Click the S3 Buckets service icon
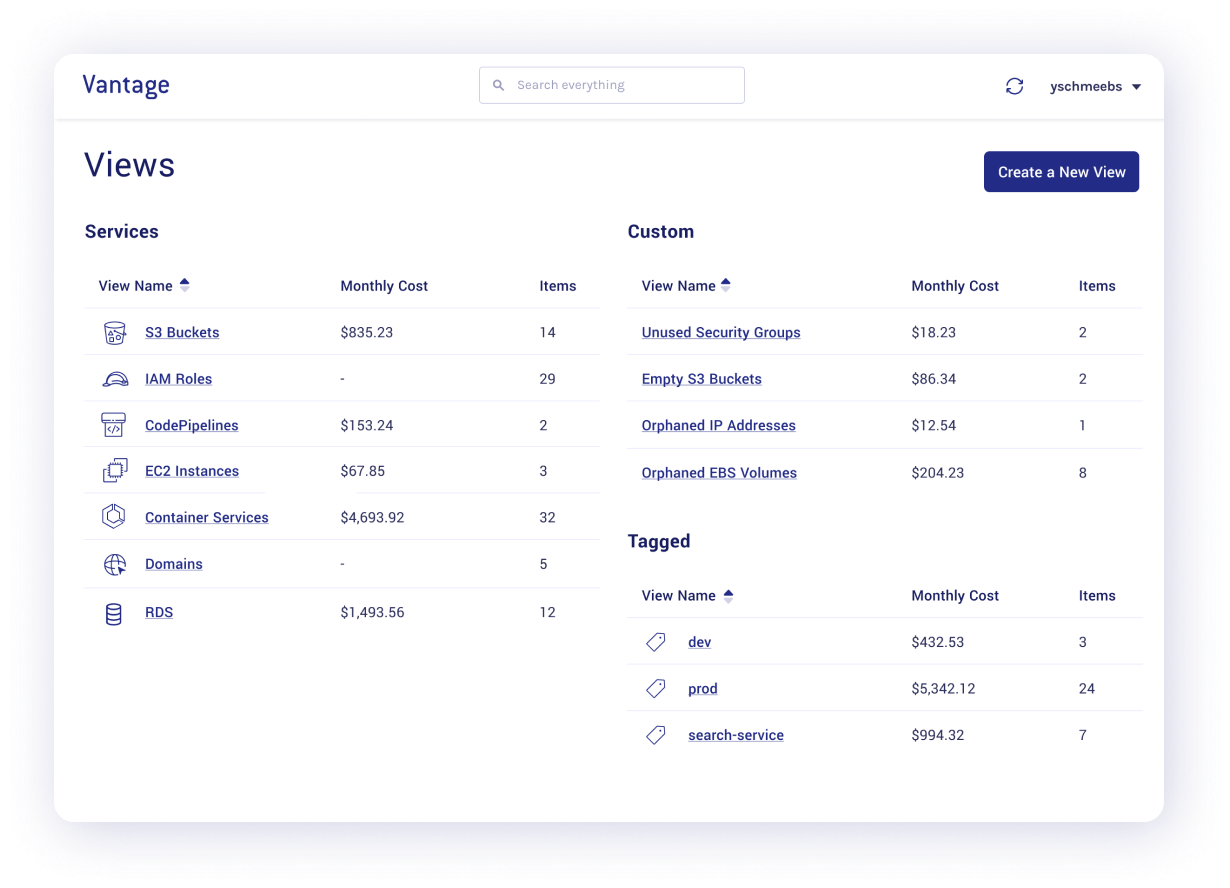 (x=114, y=332)
